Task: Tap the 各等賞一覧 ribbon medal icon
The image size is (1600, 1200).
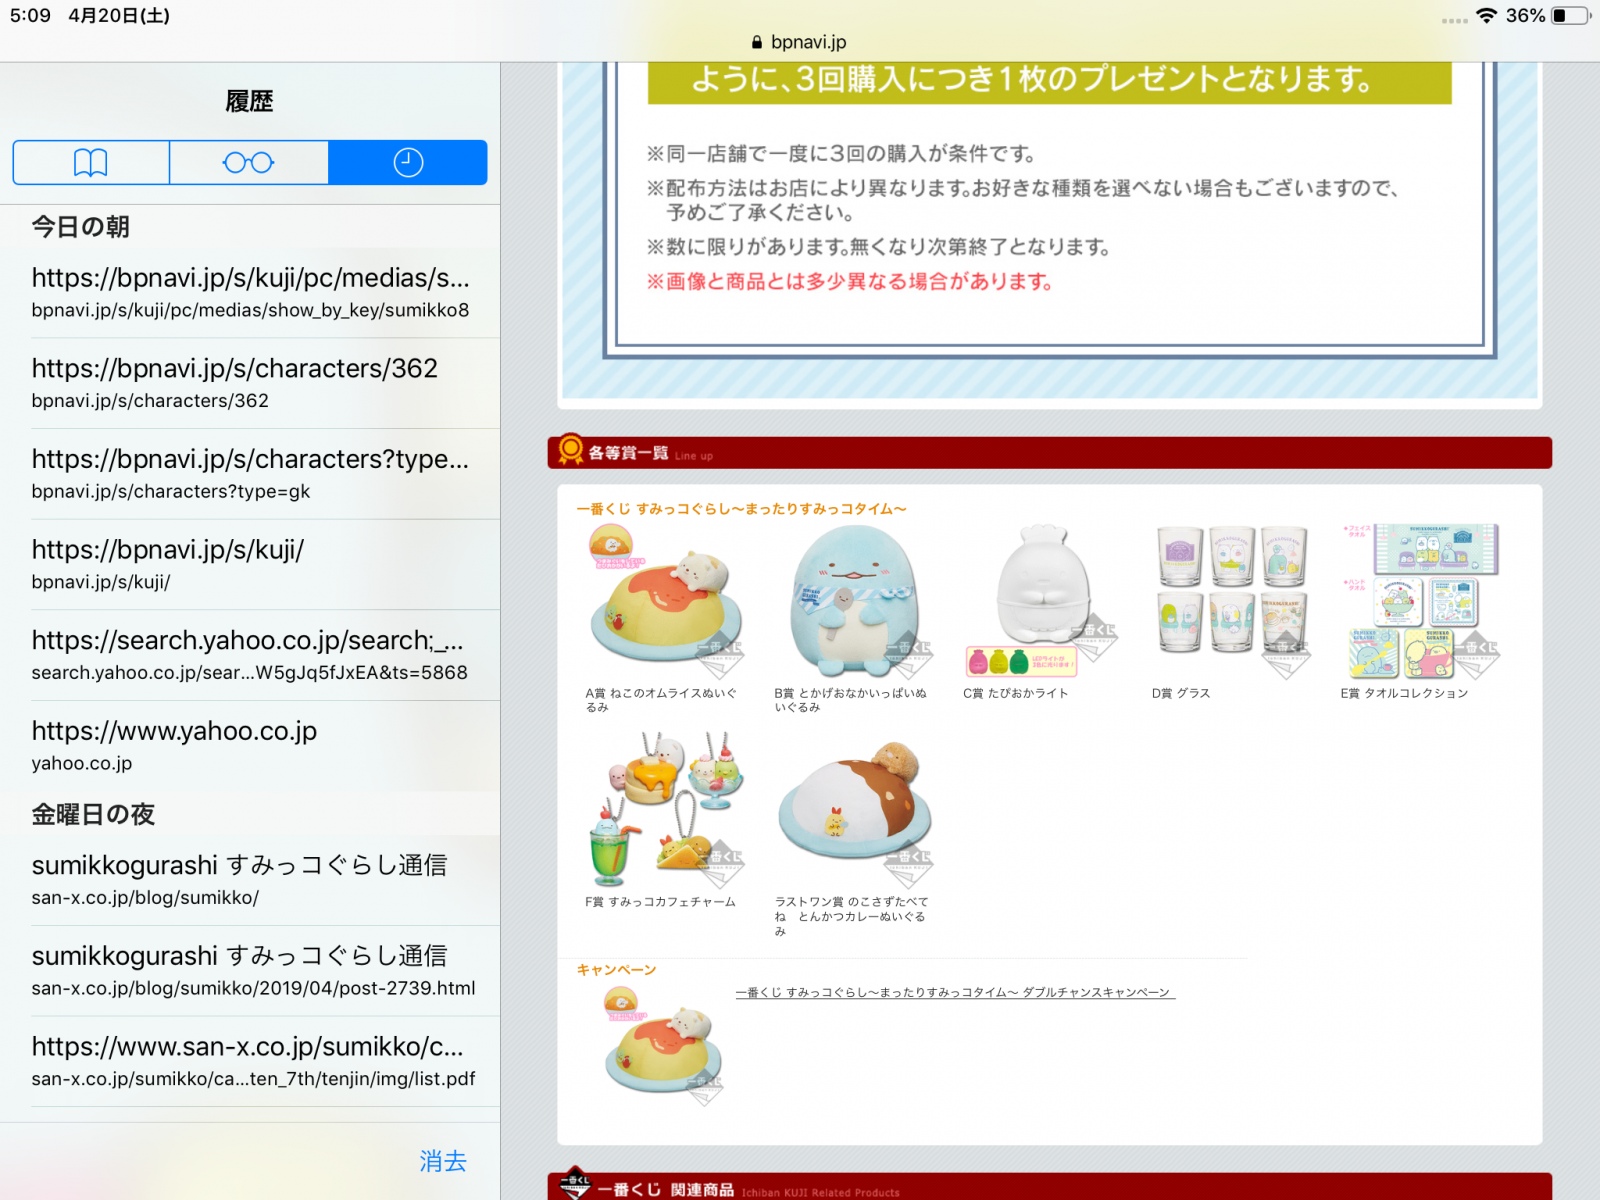Action: [570, 451]
